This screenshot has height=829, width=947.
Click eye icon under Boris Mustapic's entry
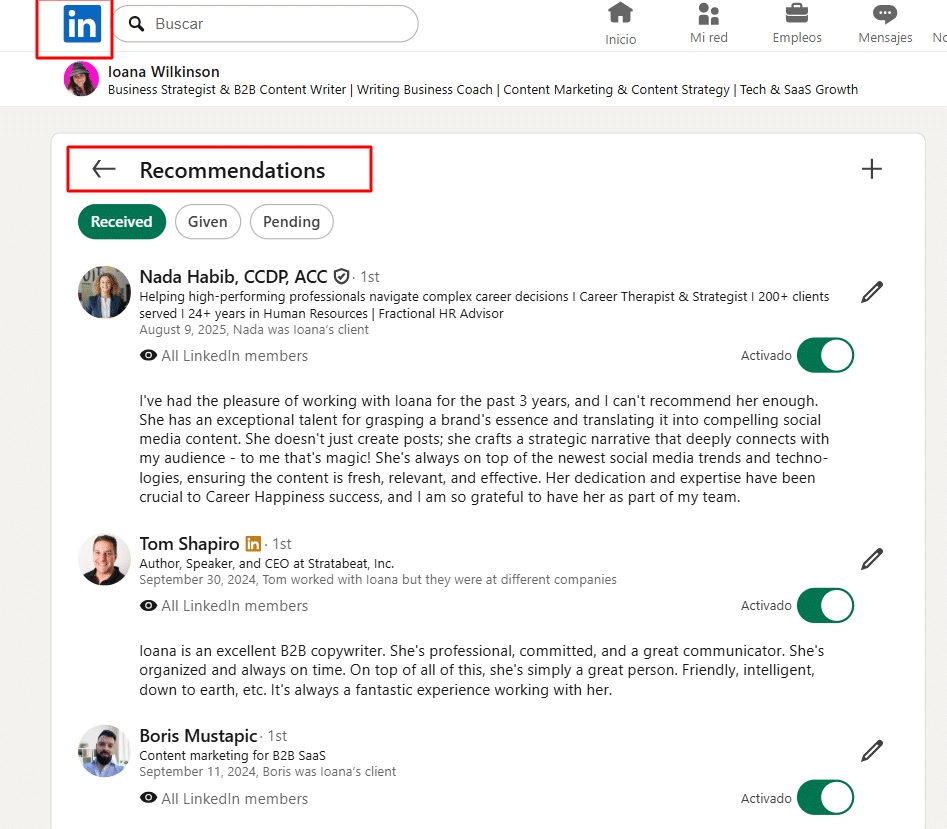(x=148, y=798)
